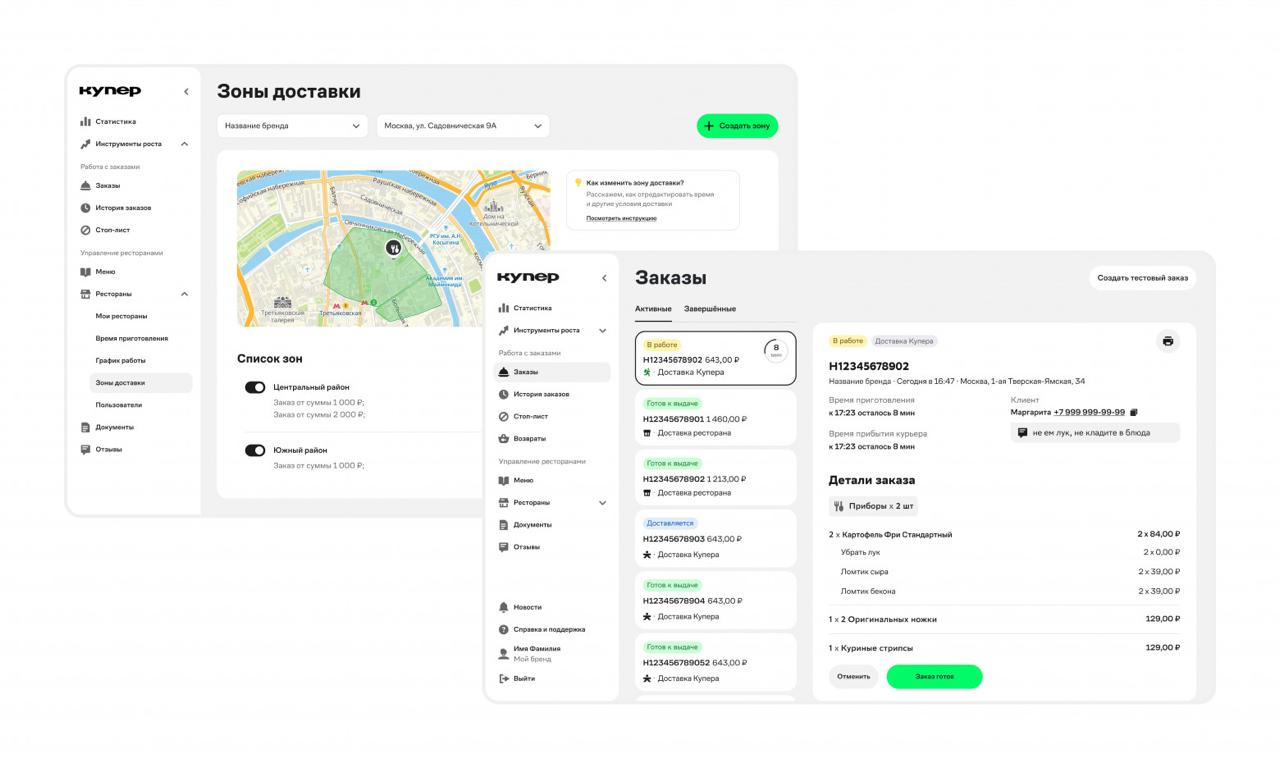Expand Рестораны in the orders sidebar
Screen dimensions: 1280x768
coord(602,502)
